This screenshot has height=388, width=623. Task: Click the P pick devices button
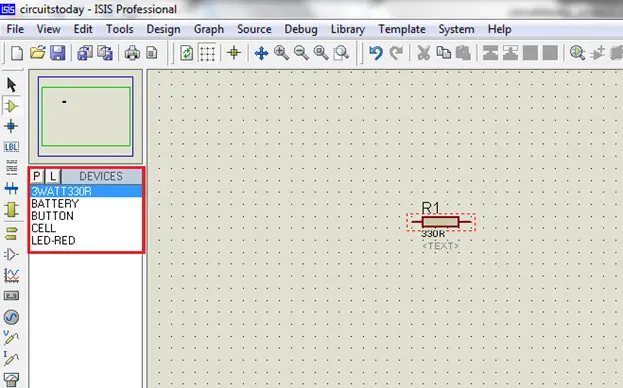[37, 176]
